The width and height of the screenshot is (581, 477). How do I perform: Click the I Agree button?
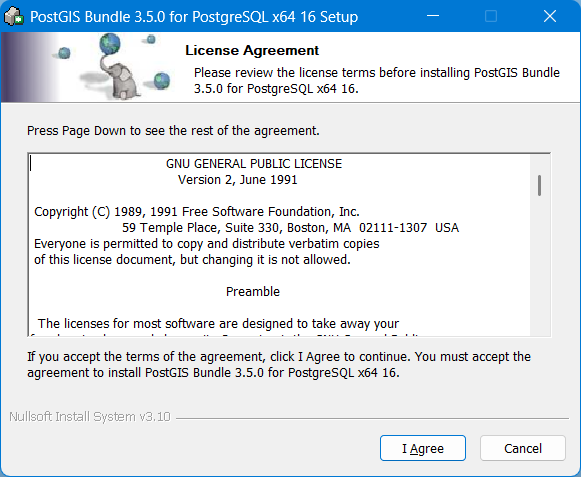pyautogui.click(x=423, y=448)
